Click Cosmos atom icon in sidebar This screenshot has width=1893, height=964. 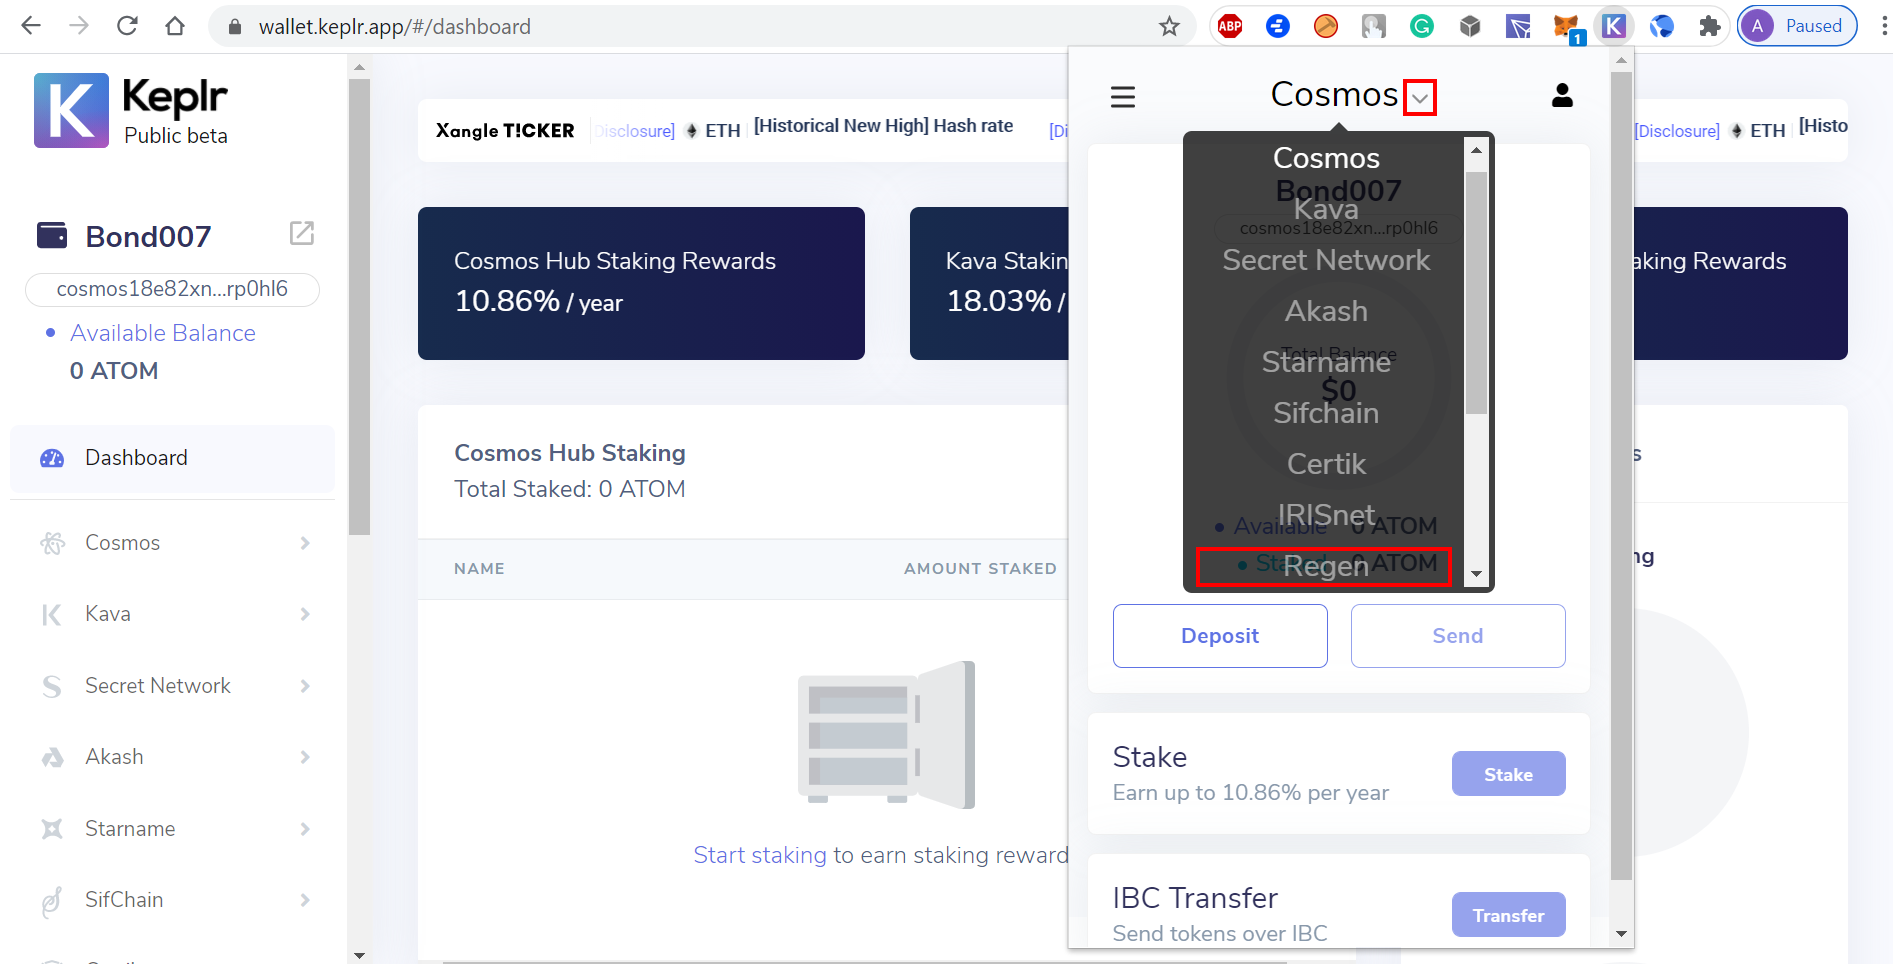click(x=52, y=543)
